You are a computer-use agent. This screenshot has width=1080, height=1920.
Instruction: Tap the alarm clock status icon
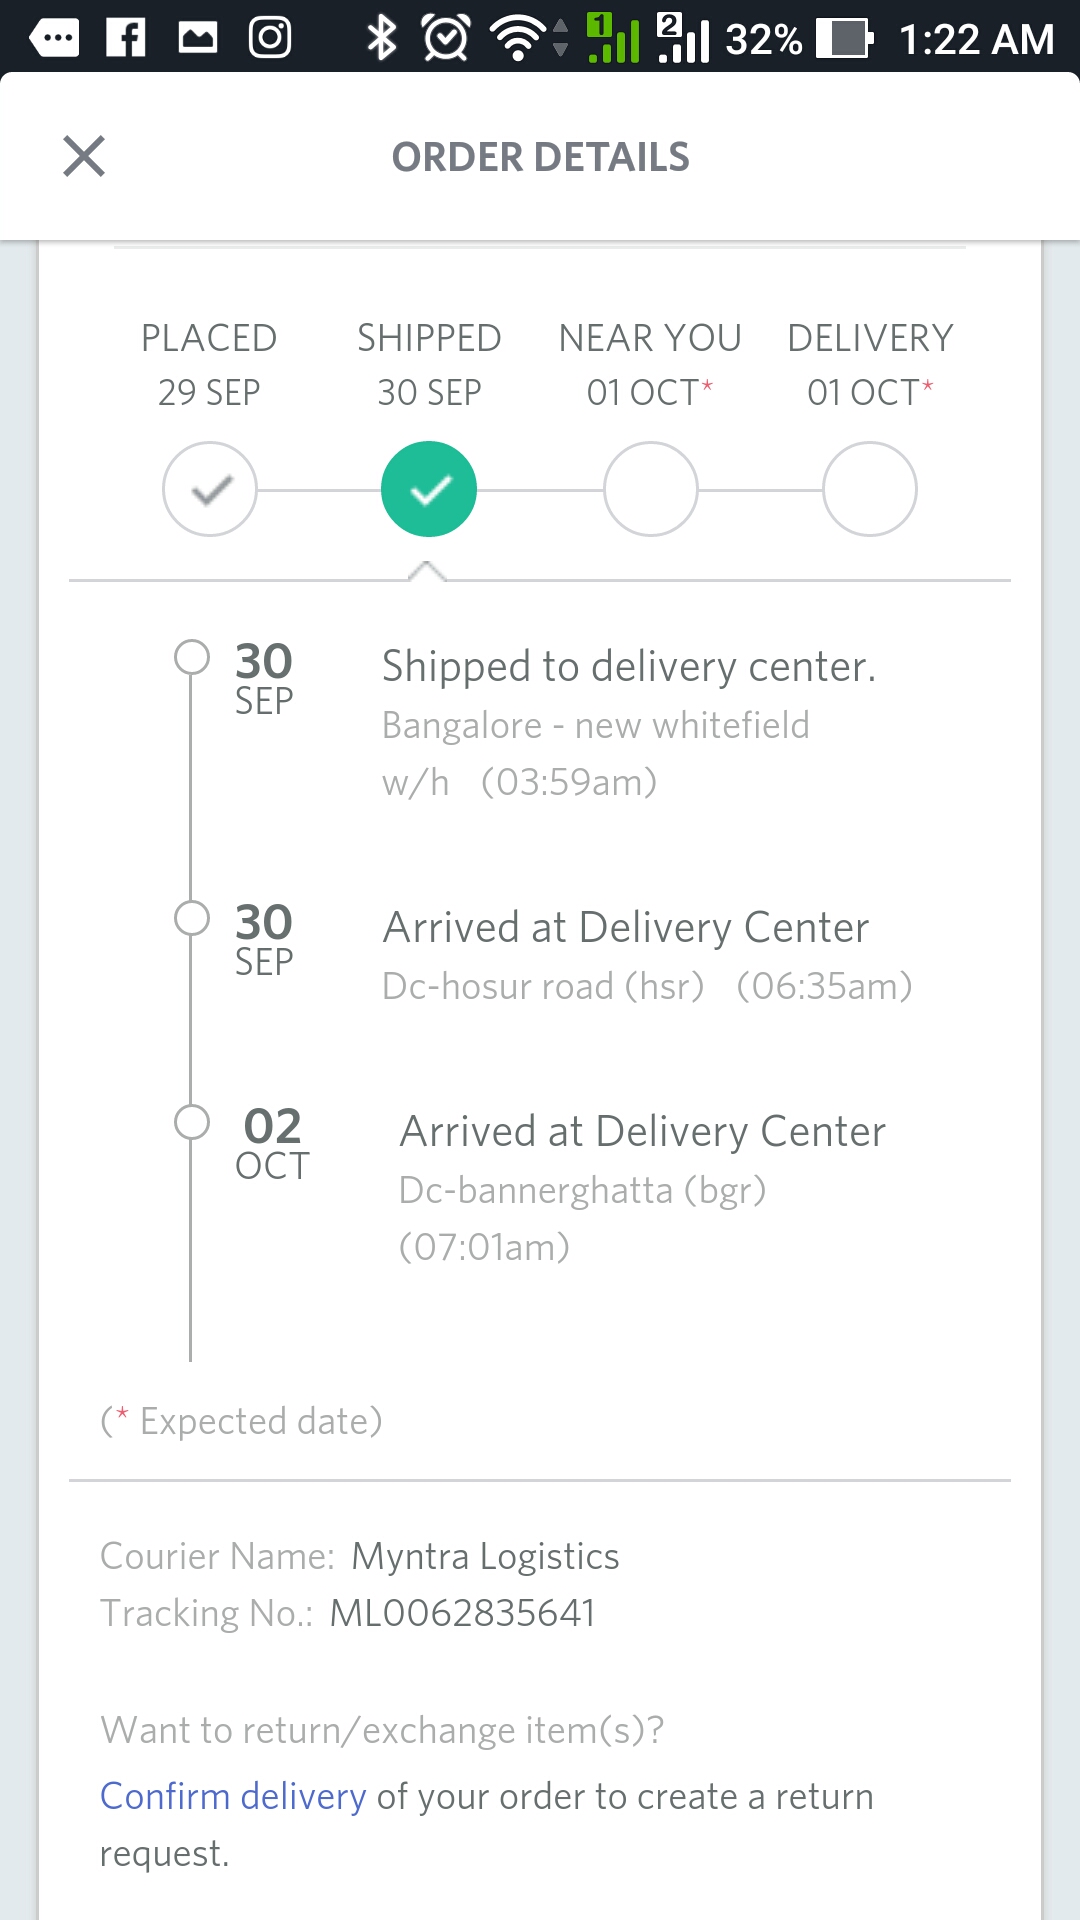[446, 38]
